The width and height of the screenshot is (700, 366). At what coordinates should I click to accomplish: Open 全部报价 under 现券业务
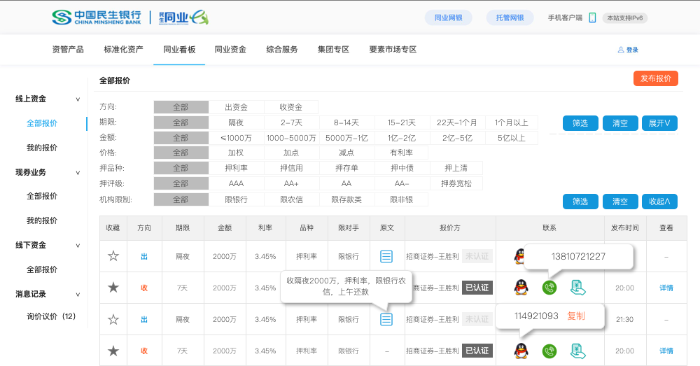(42, 196)
